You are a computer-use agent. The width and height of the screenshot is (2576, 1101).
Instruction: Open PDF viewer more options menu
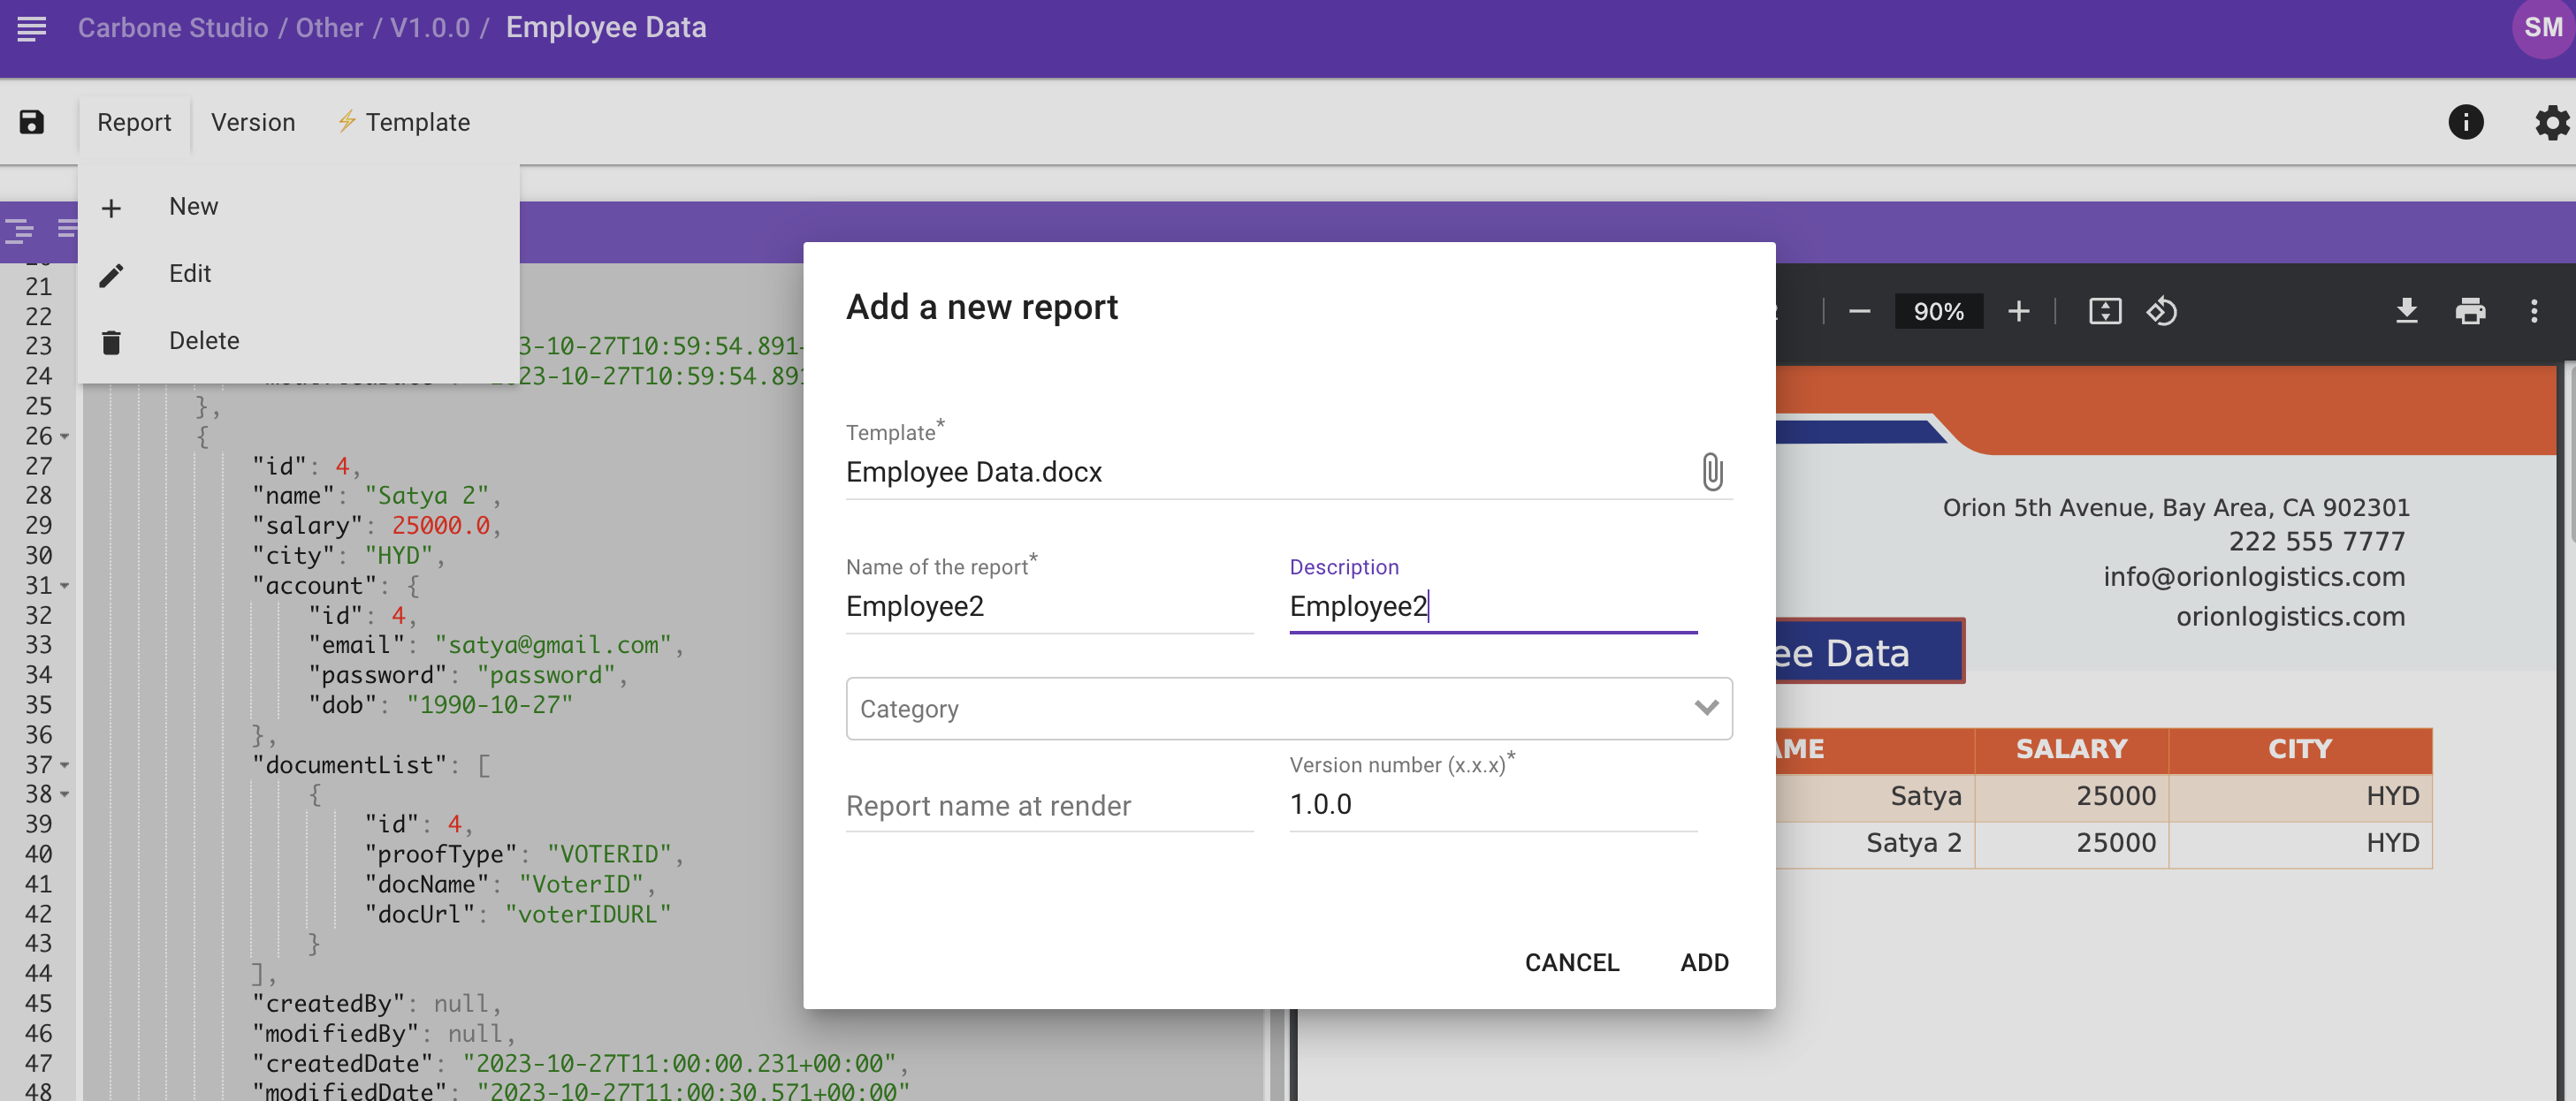[2533, 311]
